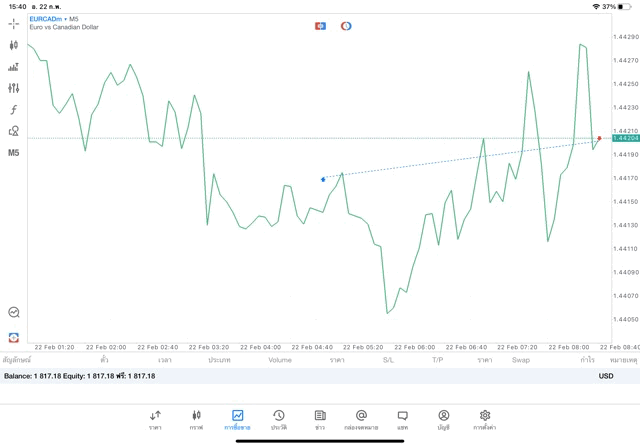Tap the red-blue circular chart toggle
Viewport: 640px width, 447px height.
point(346,26)
